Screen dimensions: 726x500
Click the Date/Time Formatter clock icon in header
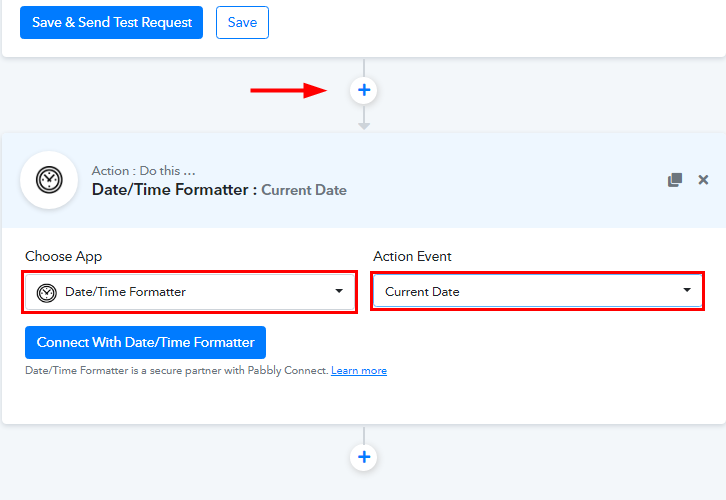49,180
